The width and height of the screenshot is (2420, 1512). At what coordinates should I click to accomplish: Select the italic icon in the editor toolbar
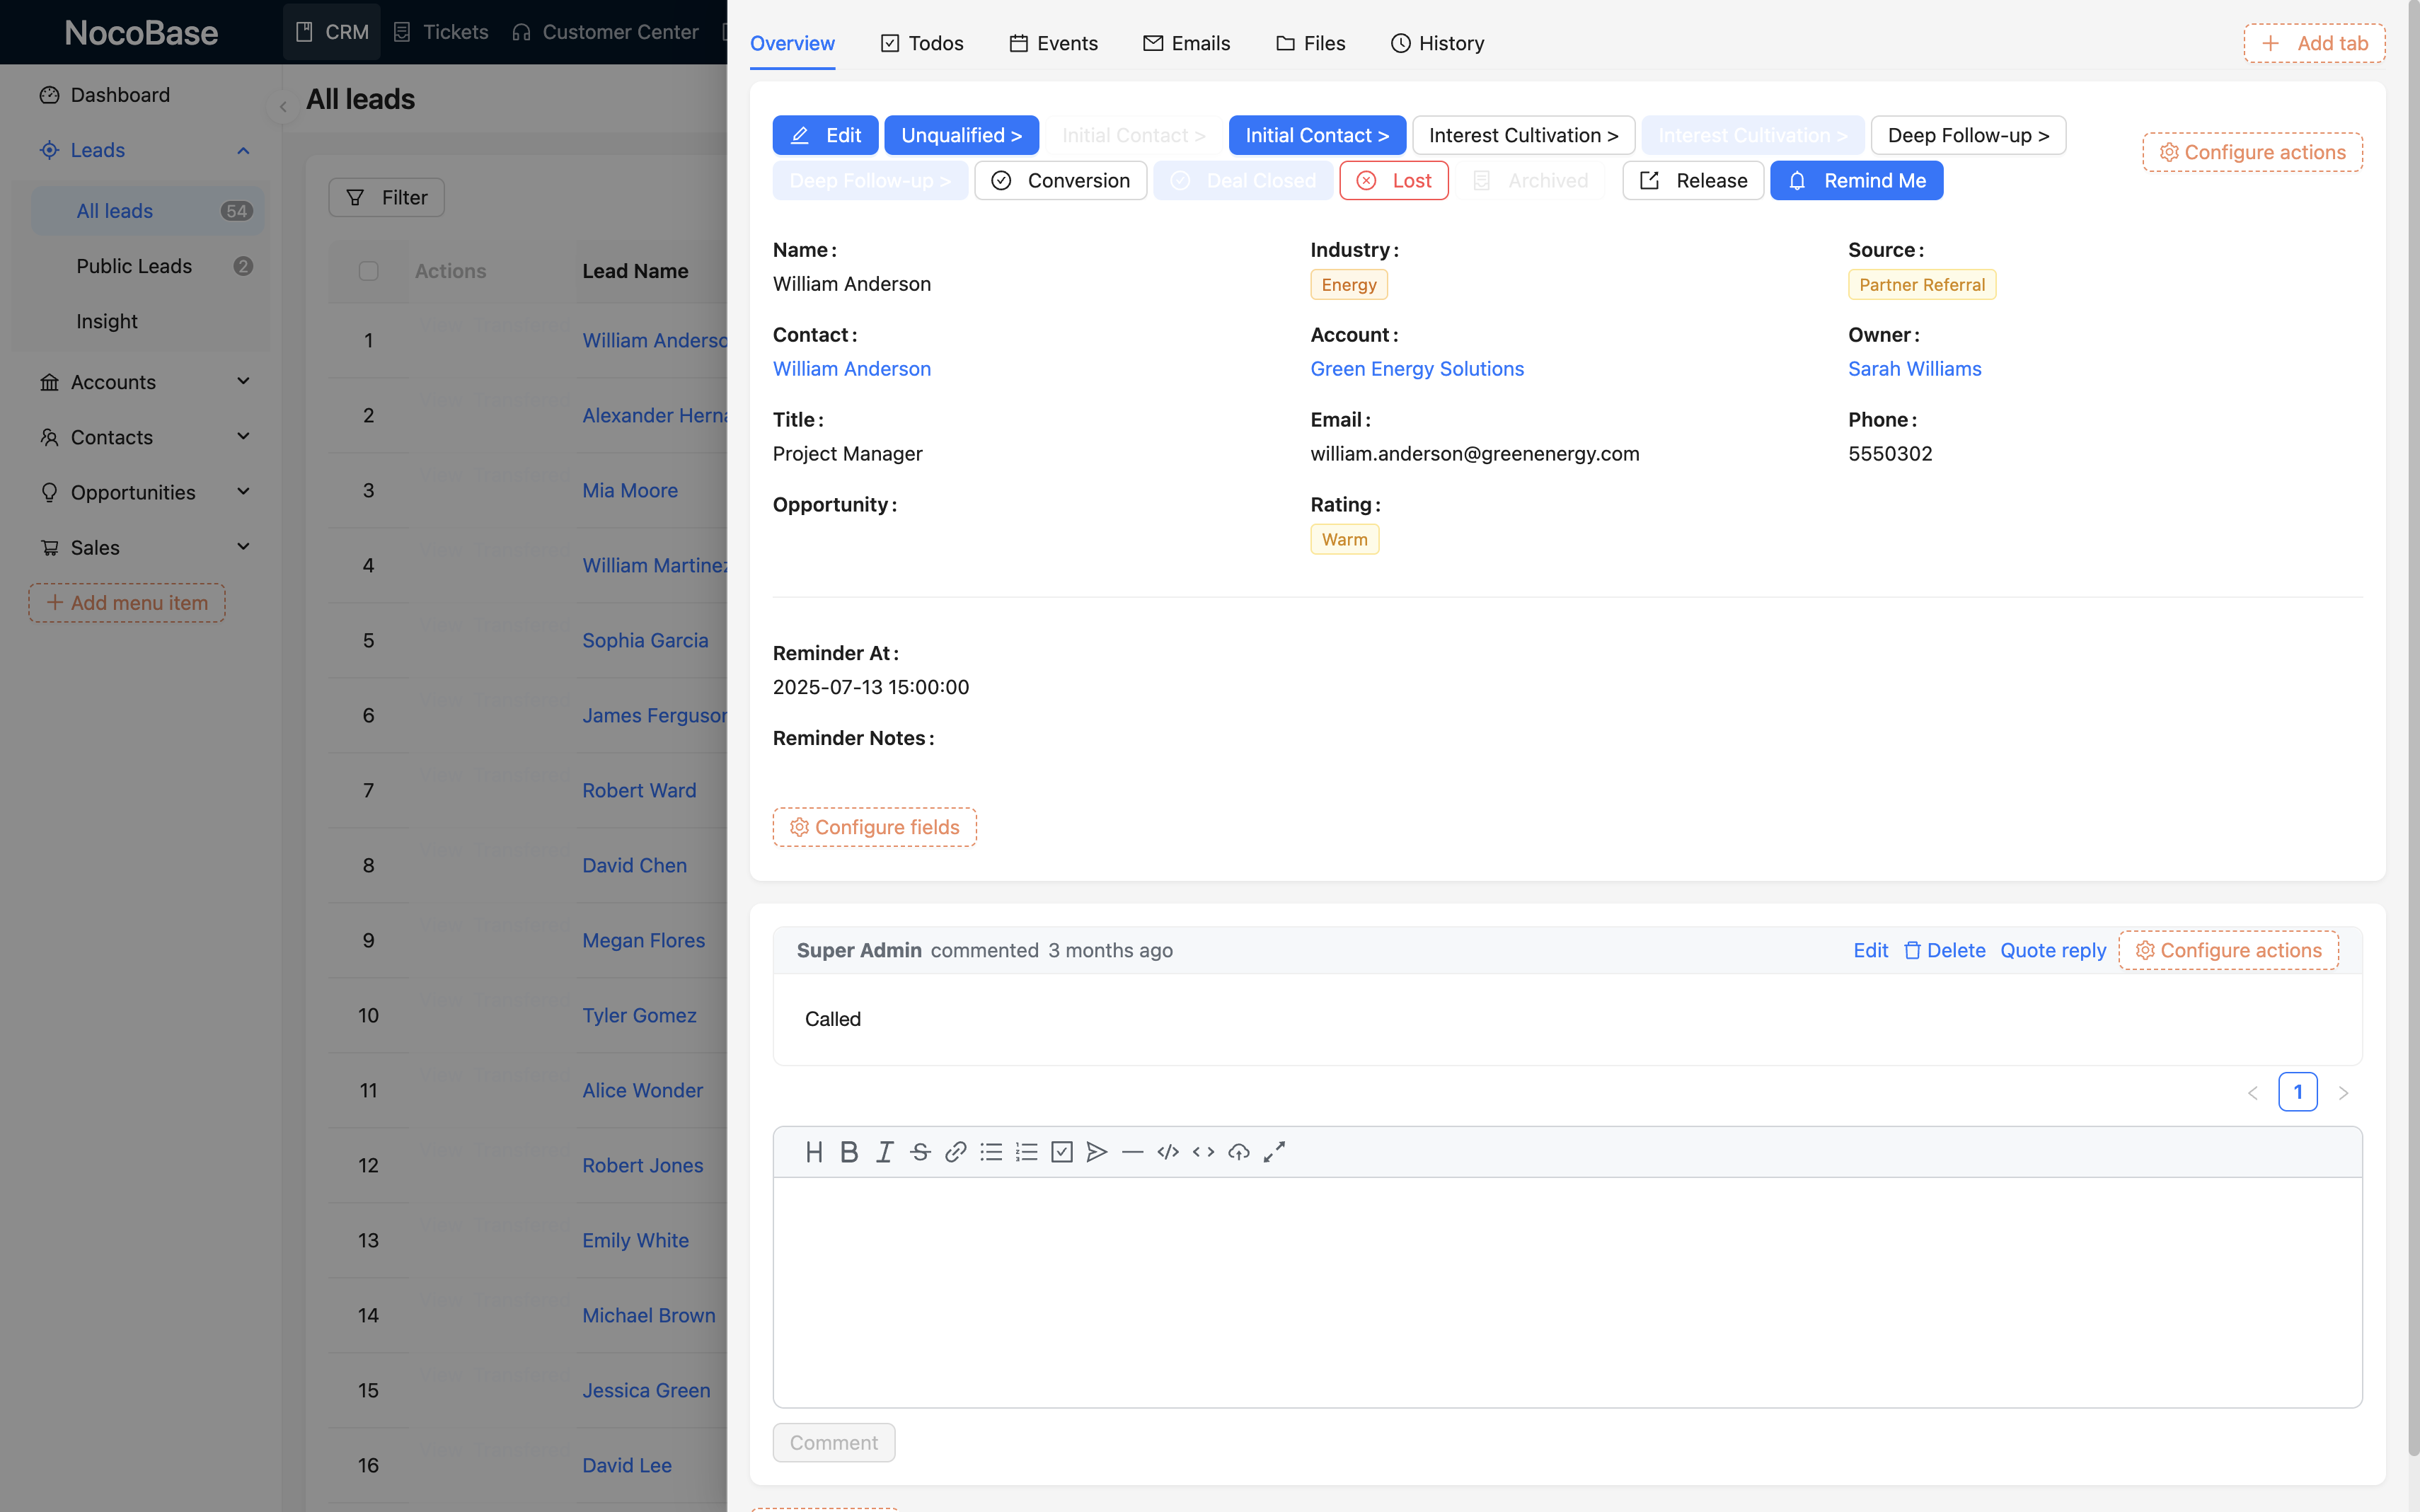(x=883, y=1151)
